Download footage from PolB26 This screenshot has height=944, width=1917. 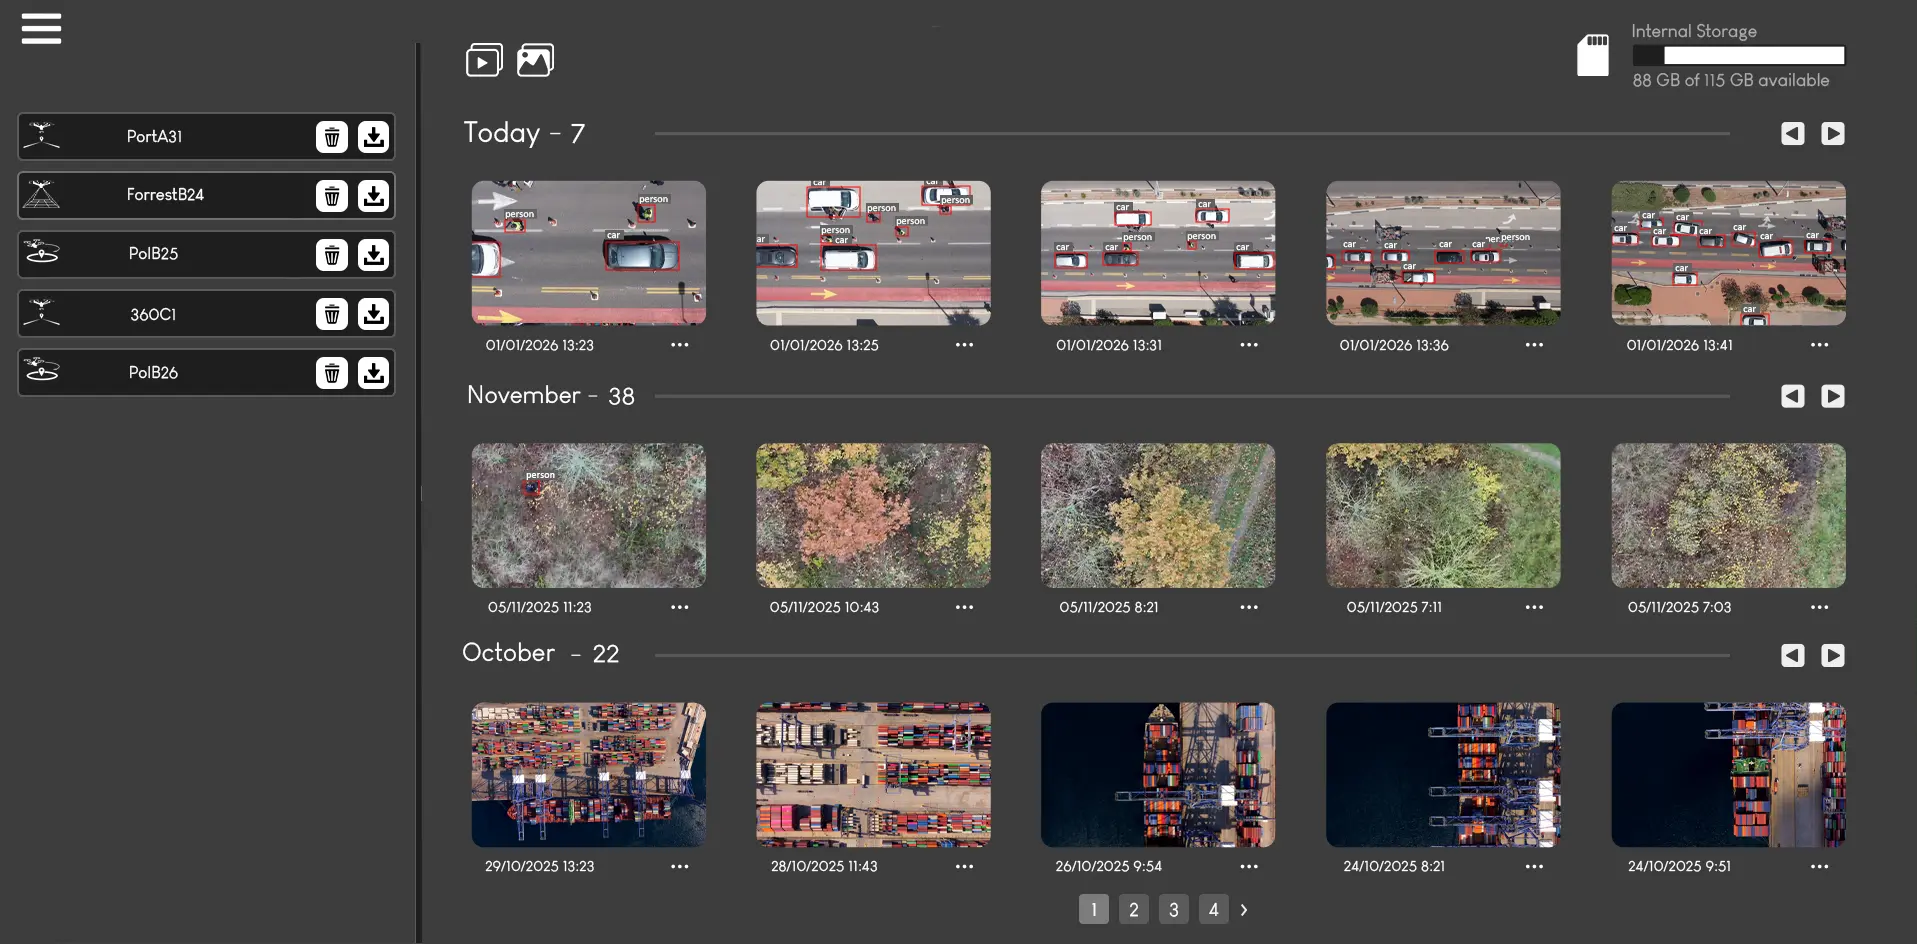click(373, 373)
